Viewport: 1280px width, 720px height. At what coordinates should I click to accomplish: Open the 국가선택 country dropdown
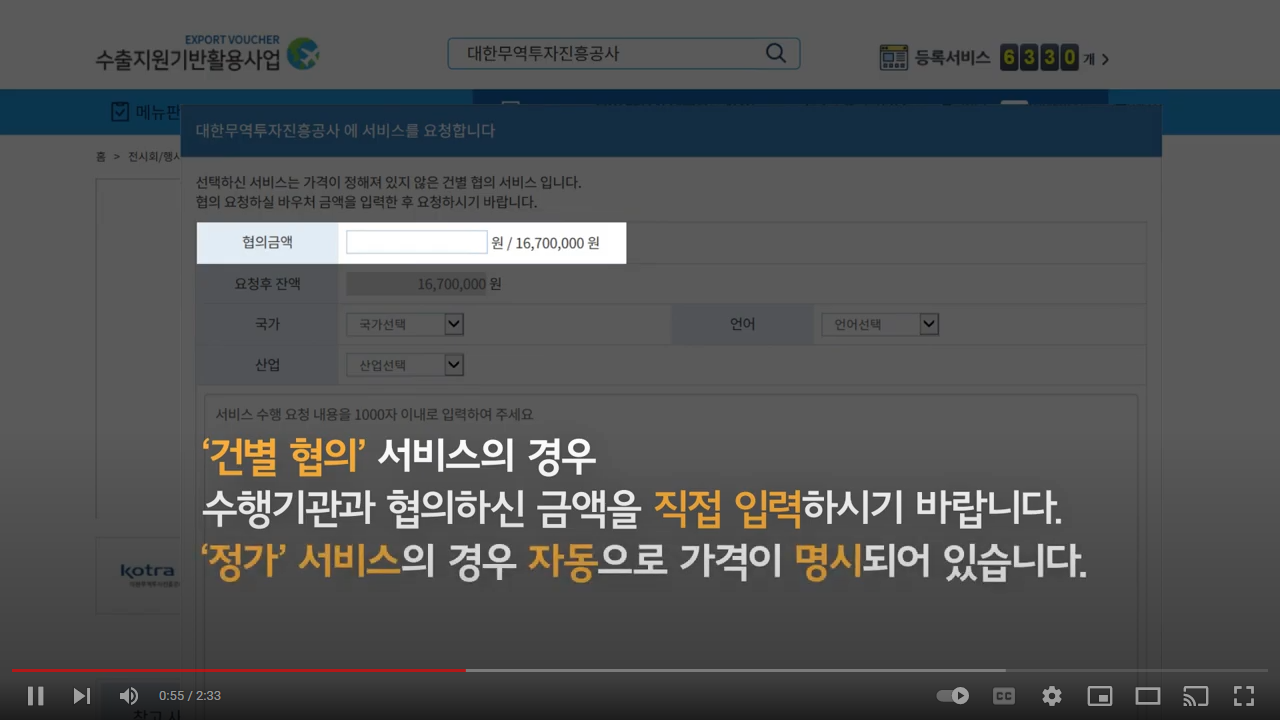tap(405, 325)
